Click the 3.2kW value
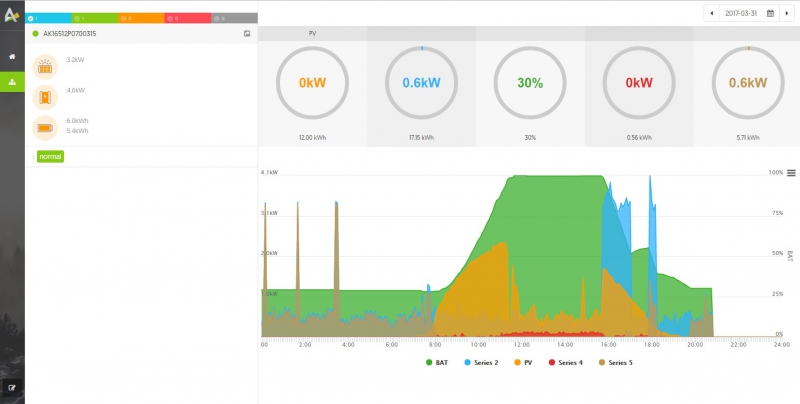Viewport: 800px width, 404px height. click(x=75, y=60)
